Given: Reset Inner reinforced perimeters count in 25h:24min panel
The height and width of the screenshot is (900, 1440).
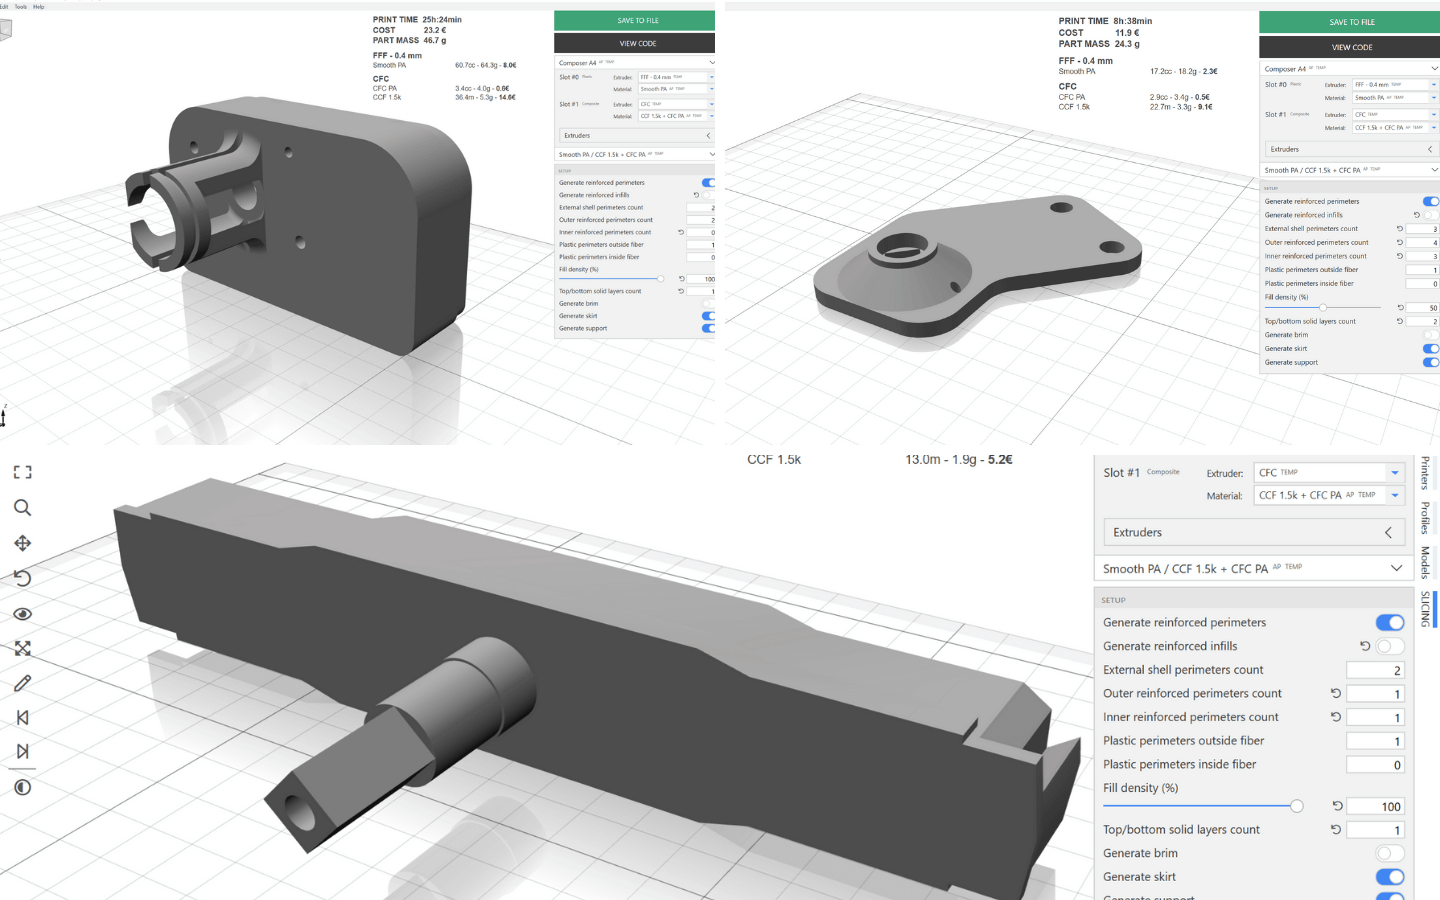Looking at the screenshot, I should [681, 232].
